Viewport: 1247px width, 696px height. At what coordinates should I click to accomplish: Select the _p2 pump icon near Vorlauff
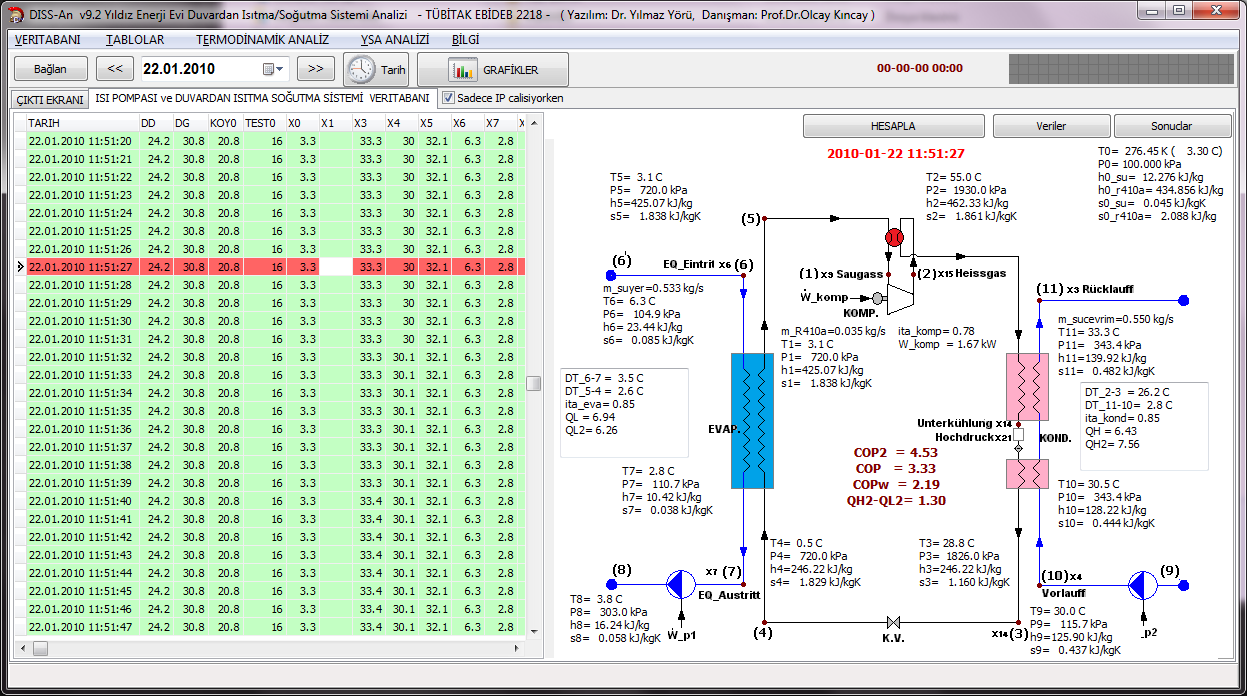click(1142, 583)
